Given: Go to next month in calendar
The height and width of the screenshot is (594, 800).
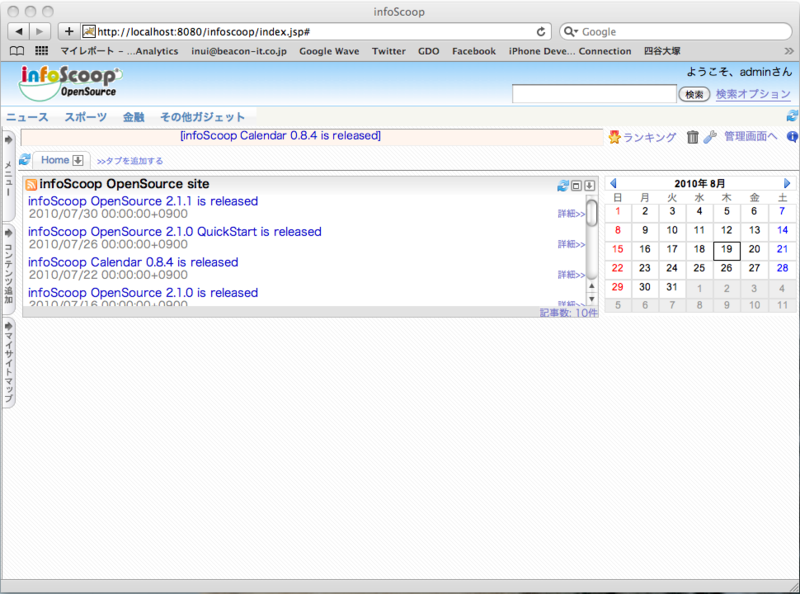Looking at the screenshot, I should coord(787,183).
